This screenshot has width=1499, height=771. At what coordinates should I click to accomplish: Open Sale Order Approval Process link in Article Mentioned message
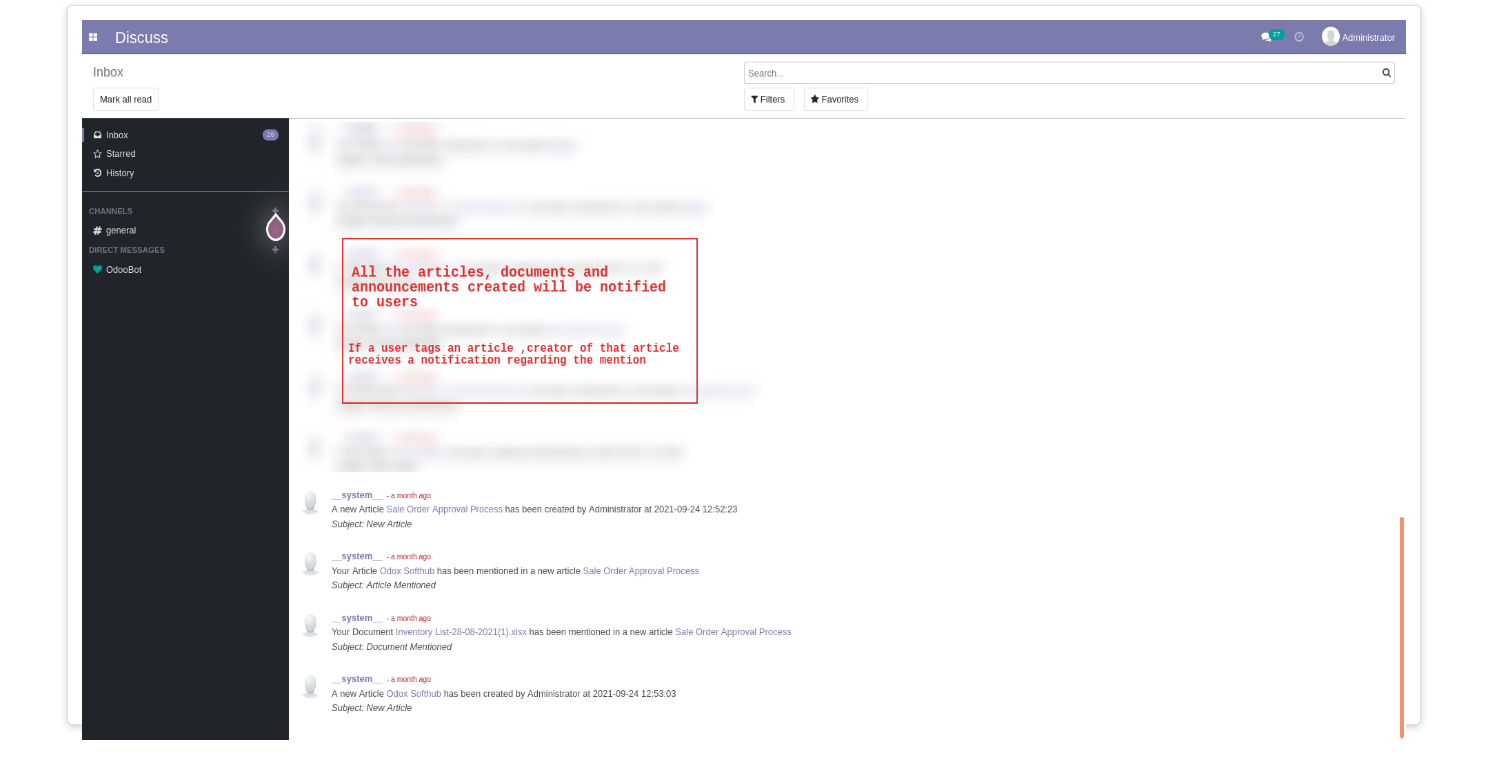(x=641, y=571)
